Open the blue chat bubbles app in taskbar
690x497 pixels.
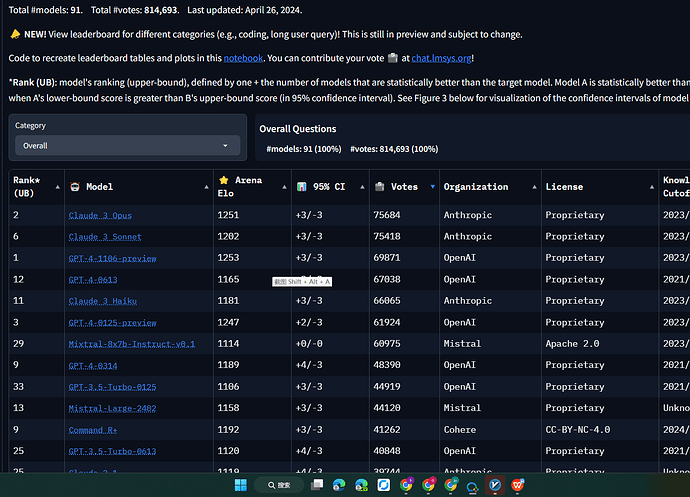[473, 486]
